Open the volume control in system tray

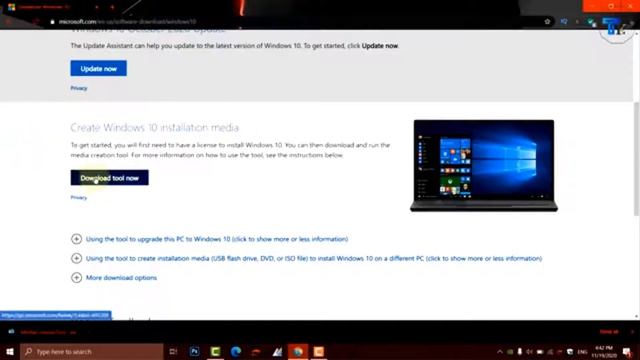[x=529, y=351]
